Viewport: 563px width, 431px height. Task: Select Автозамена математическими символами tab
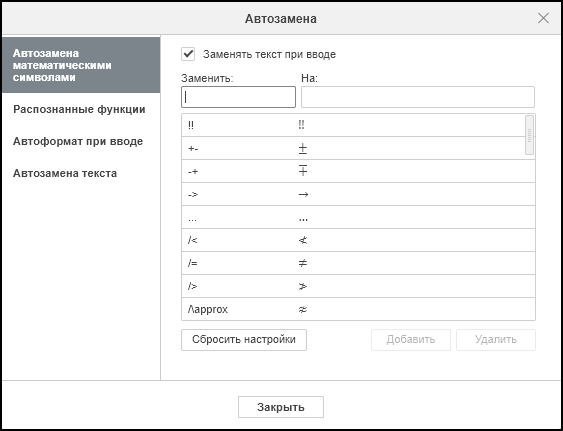81,65
